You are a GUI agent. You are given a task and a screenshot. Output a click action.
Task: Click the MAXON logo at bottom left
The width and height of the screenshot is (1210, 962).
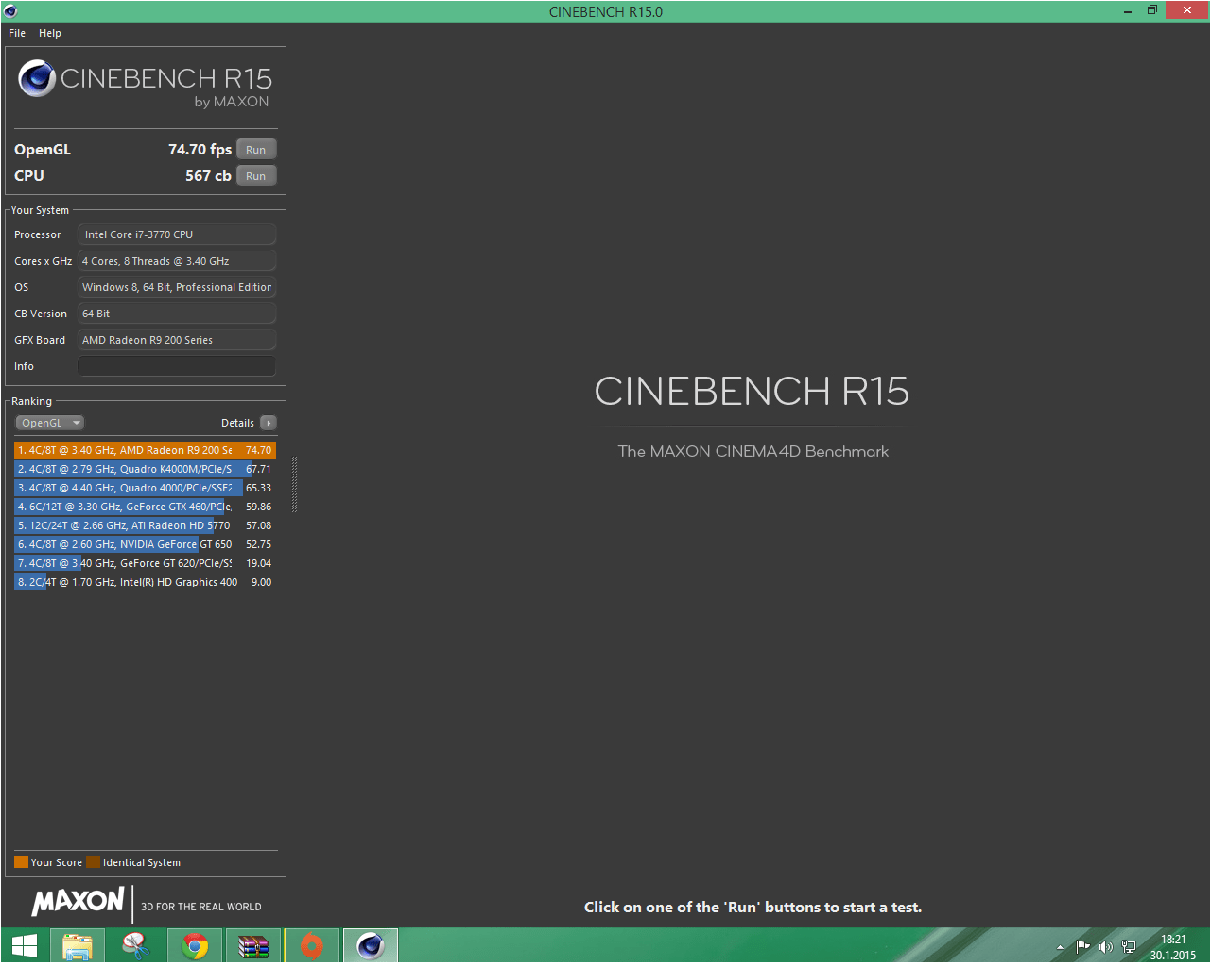pyautogui.click(x=78, y=902)
